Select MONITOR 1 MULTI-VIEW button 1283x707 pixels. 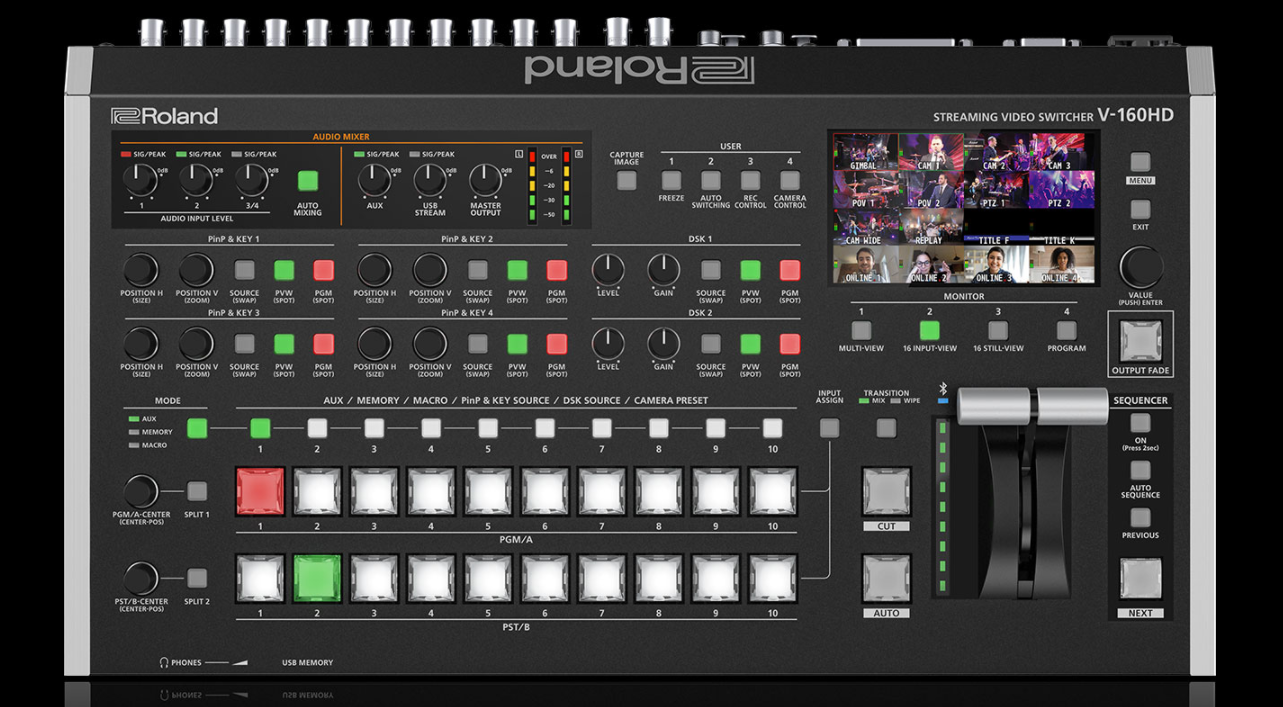861,330
